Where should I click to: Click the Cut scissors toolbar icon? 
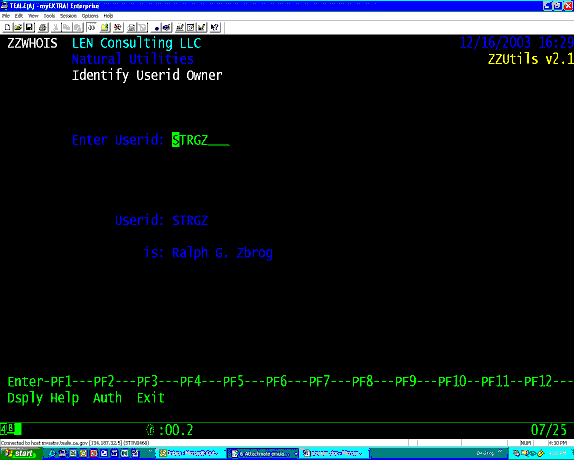55,27
